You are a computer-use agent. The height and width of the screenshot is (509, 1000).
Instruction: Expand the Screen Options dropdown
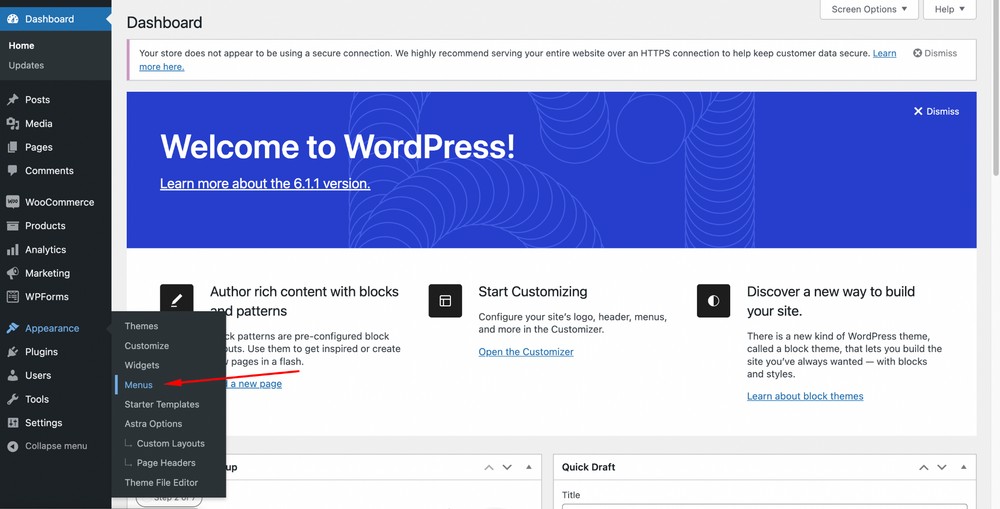[x=869, y=9]
